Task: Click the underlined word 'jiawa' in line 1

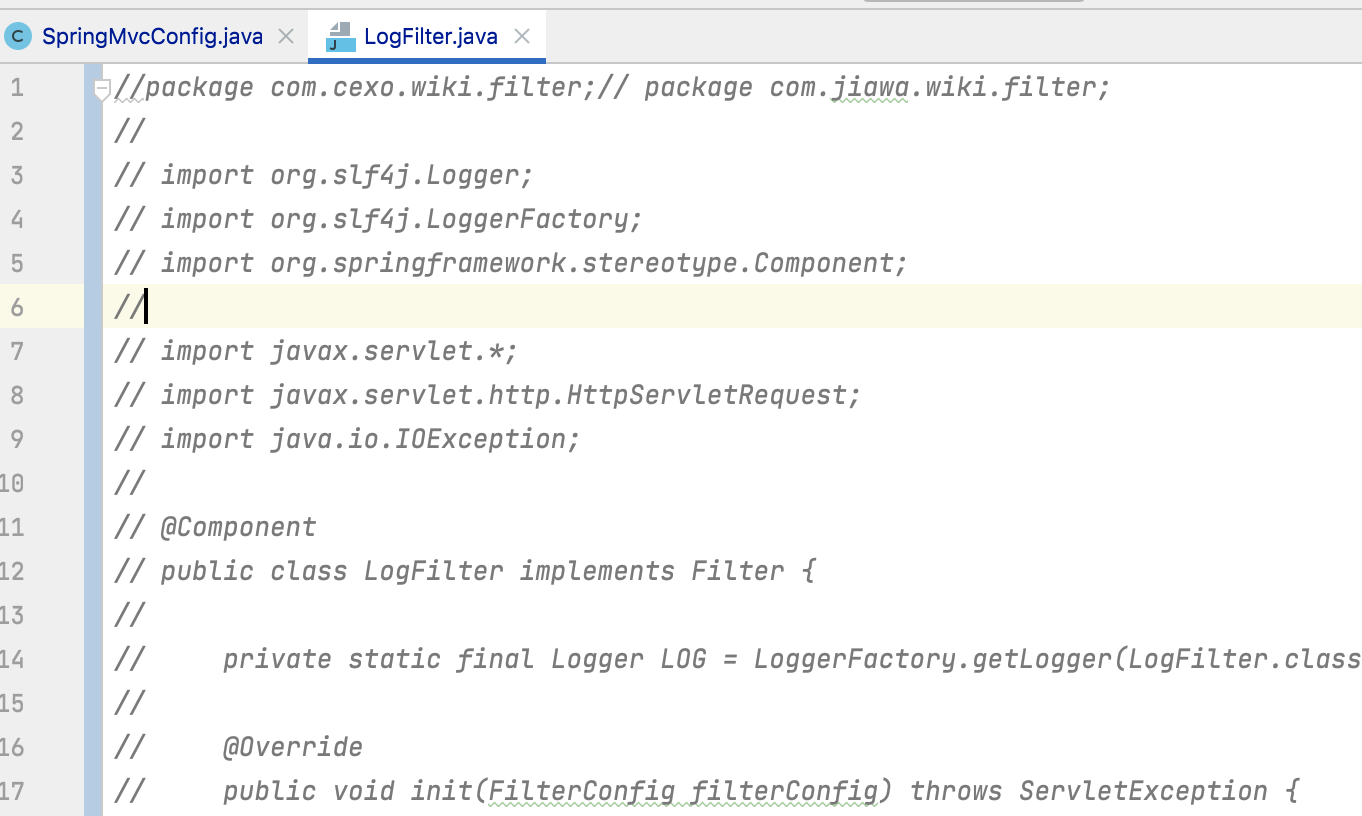Action: click(x=870, y=88)
